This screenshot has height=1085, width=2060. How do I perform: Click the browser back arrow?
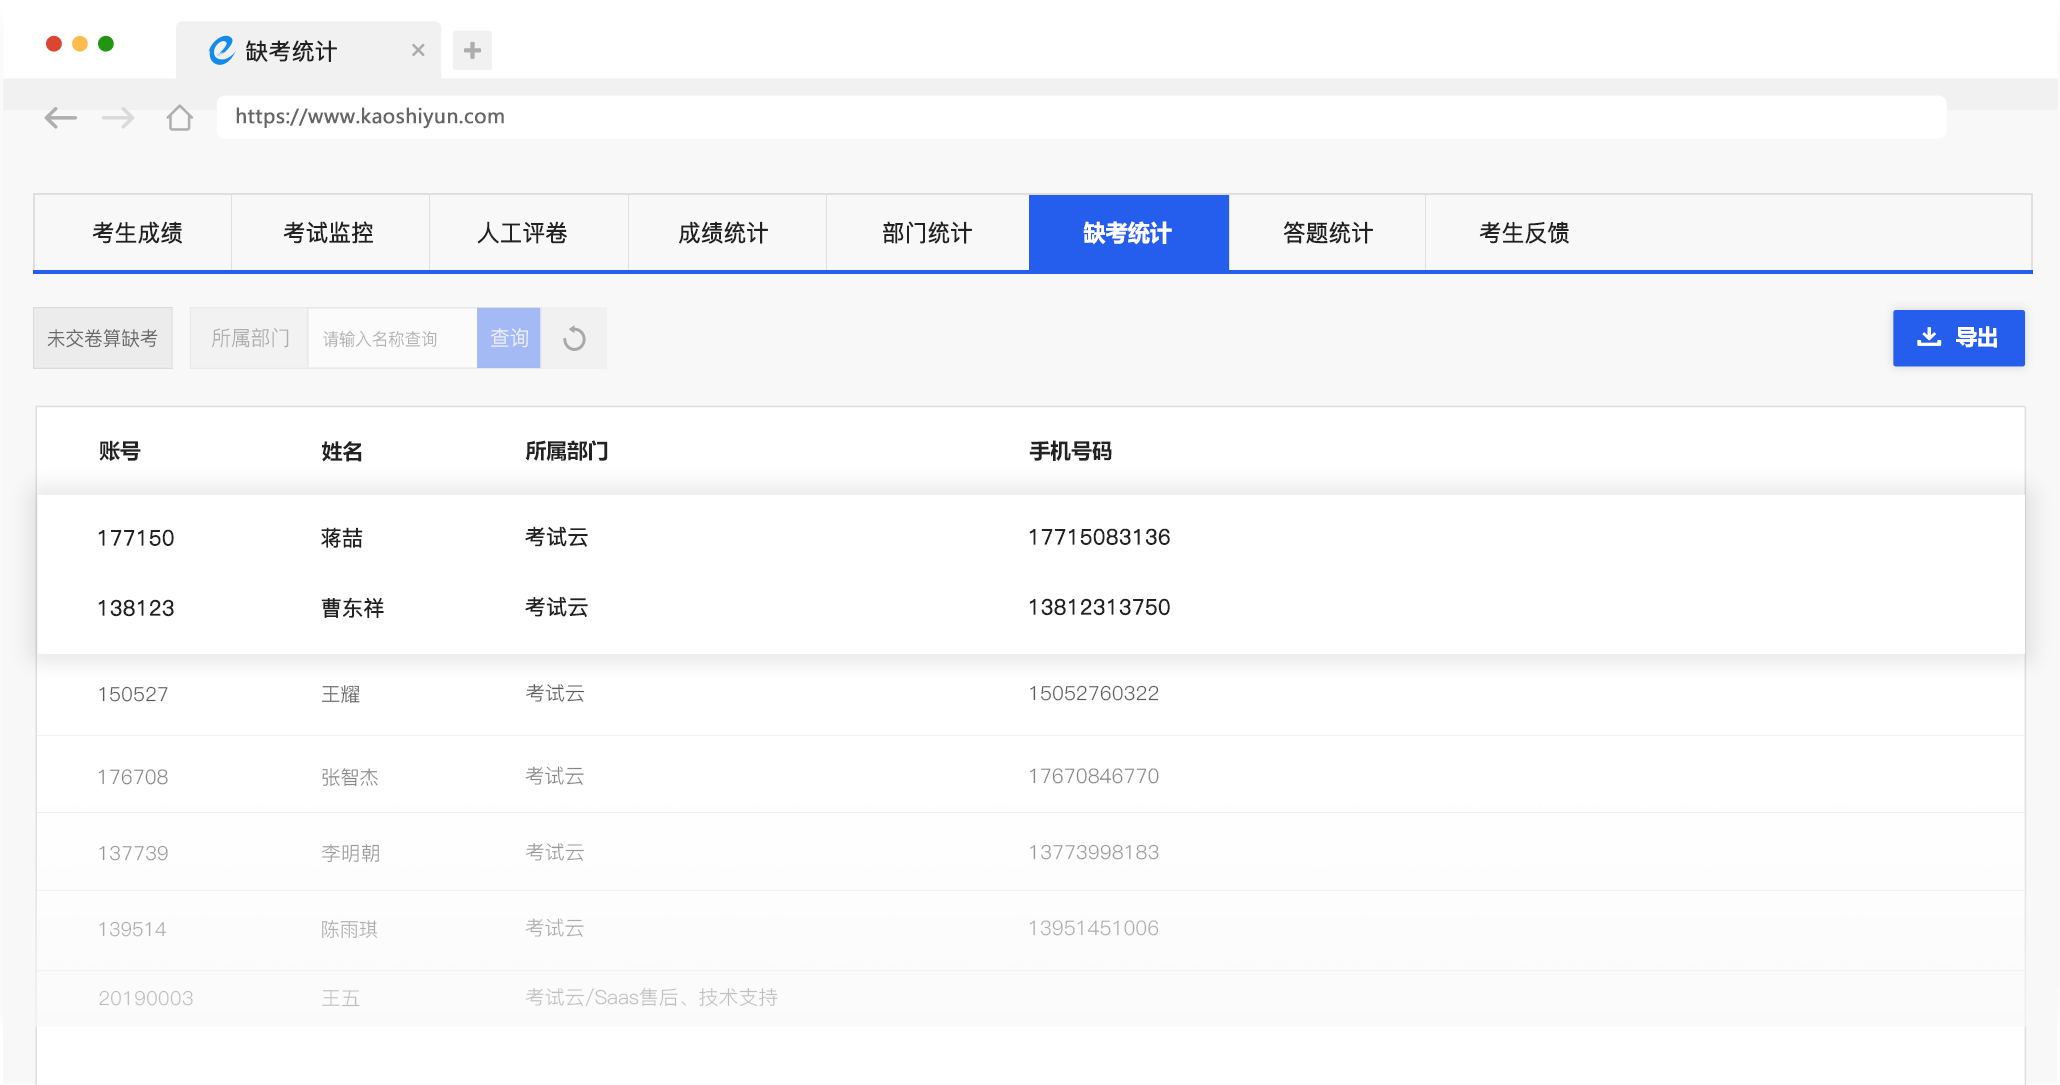[x=61, y=118]
